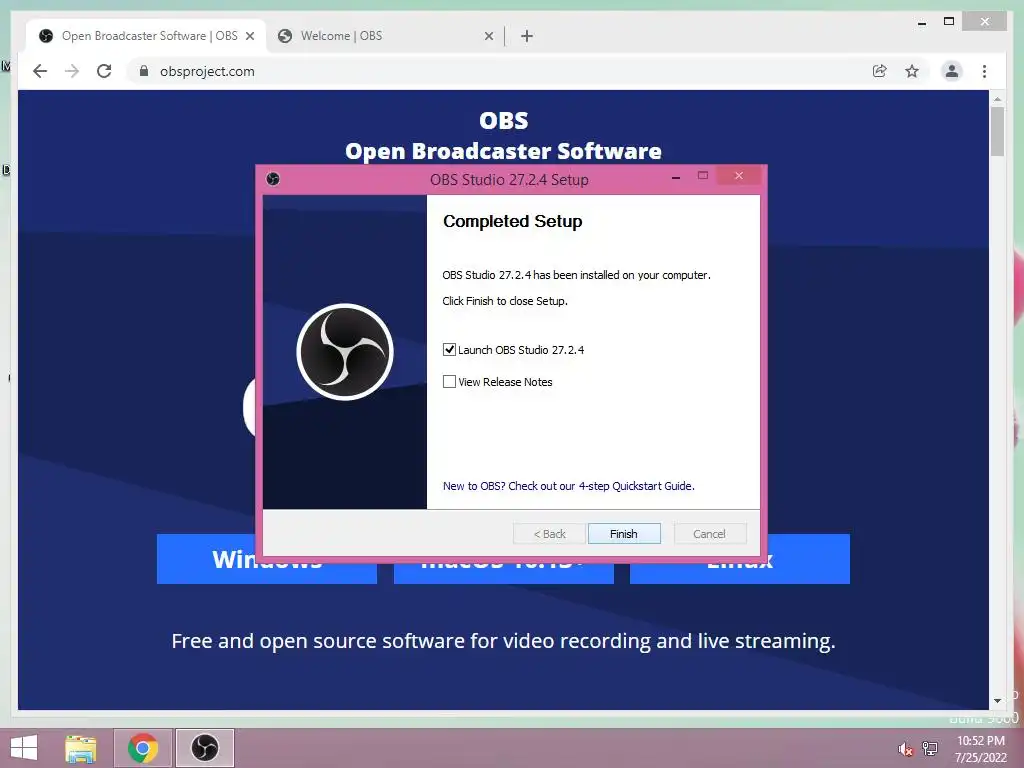This screenshot has width=1024, height=768.
Task: Click the scrollbar down arrow in Chrome
Action: 997,701
